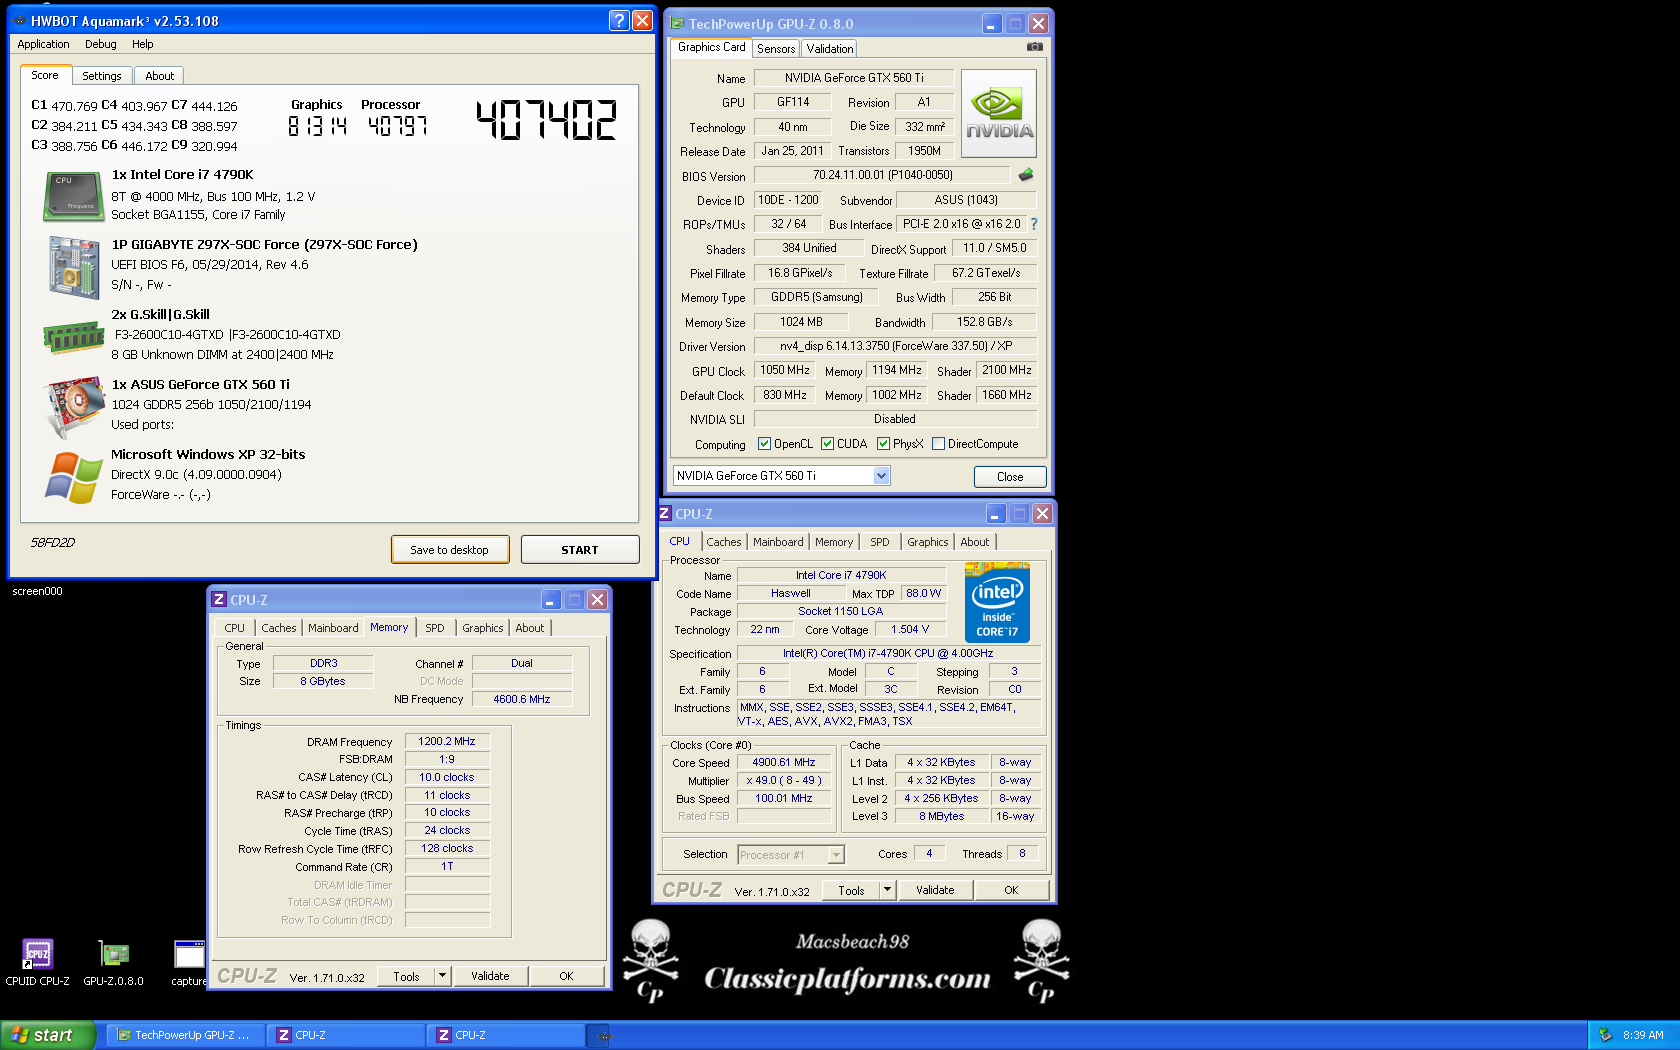1680x1050 pixels.
Task: Click the Close button in GPU-Z
Action: [1010, 477]
